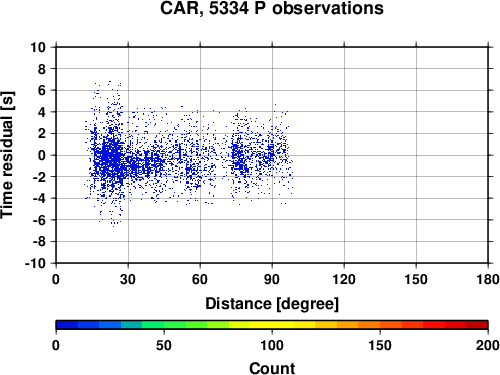This screenshot has height=375, width=500.
Task: Click the dark red end of colorbar
Action: 477,325
